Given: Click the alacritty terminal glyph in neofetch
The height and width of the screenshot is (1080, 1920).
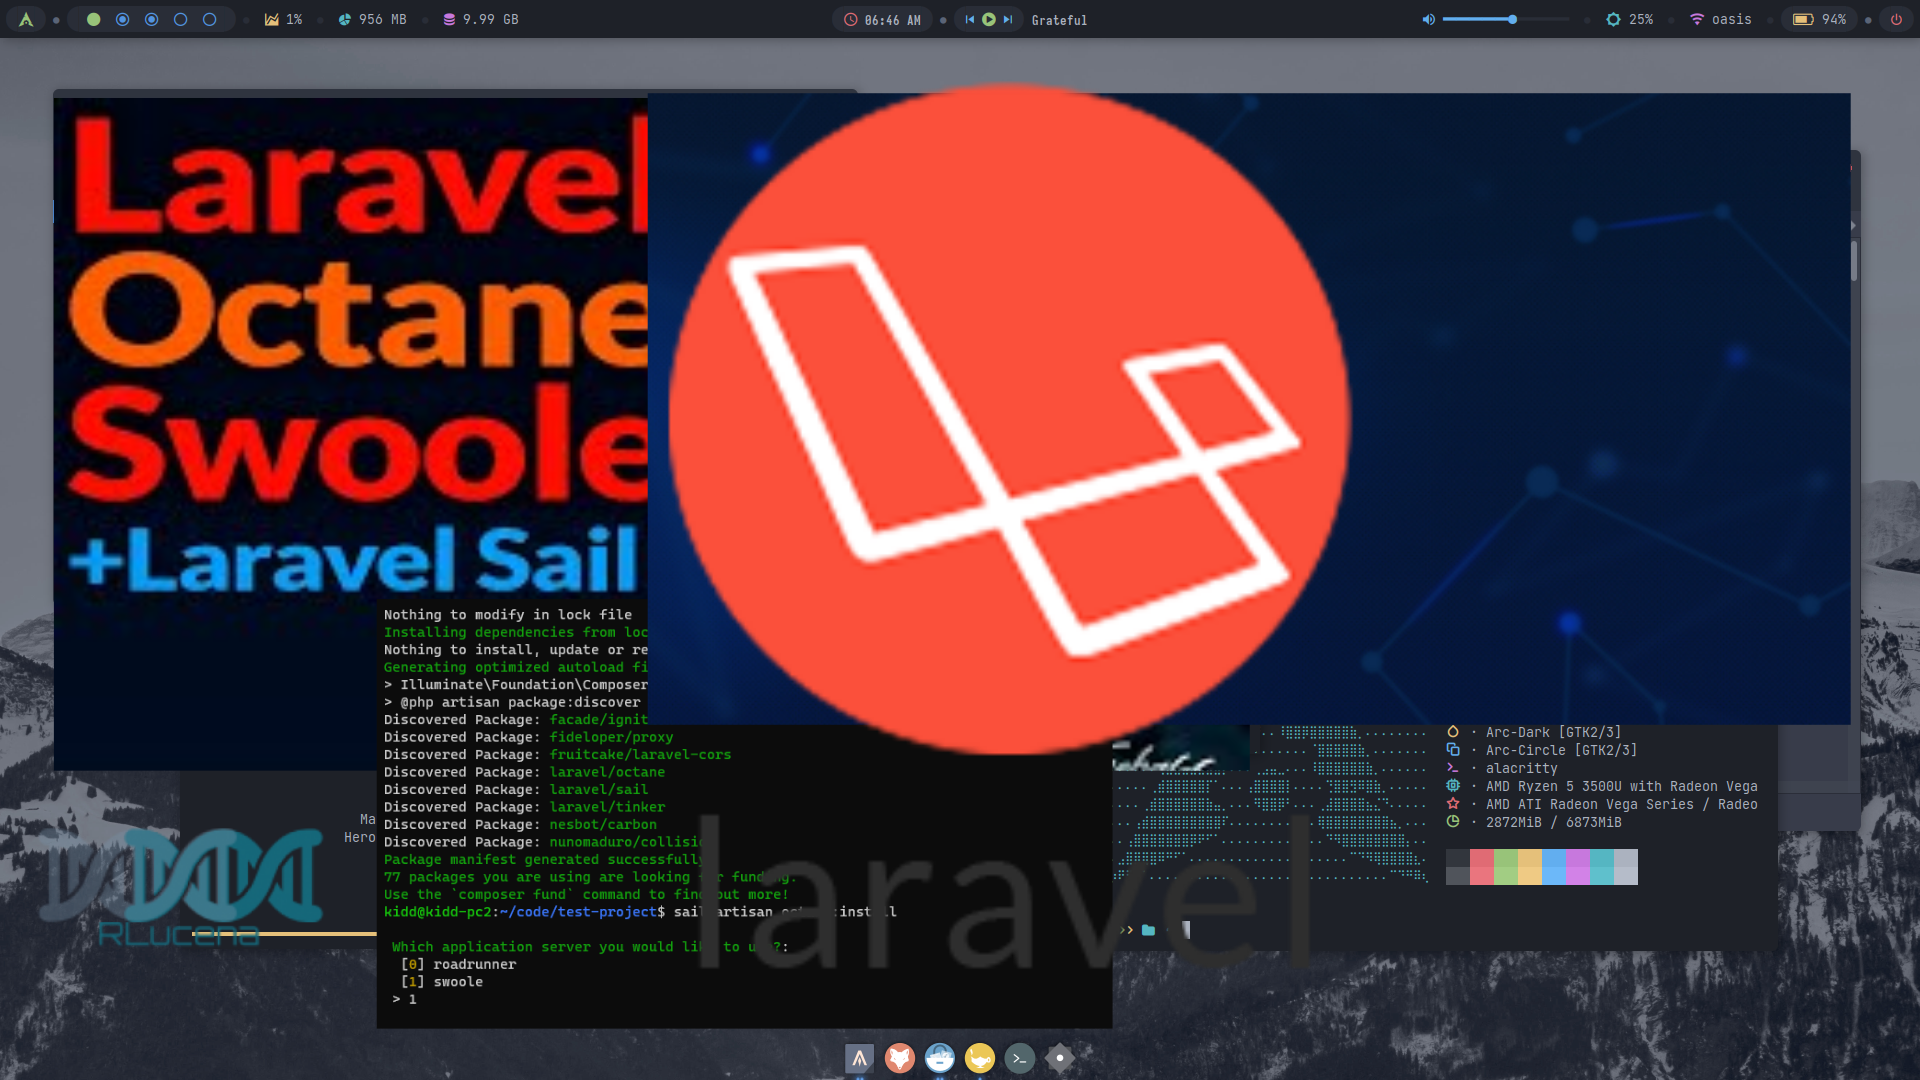Looking at the screenshot, I should pyautogui.click(x=1453, y=768).
